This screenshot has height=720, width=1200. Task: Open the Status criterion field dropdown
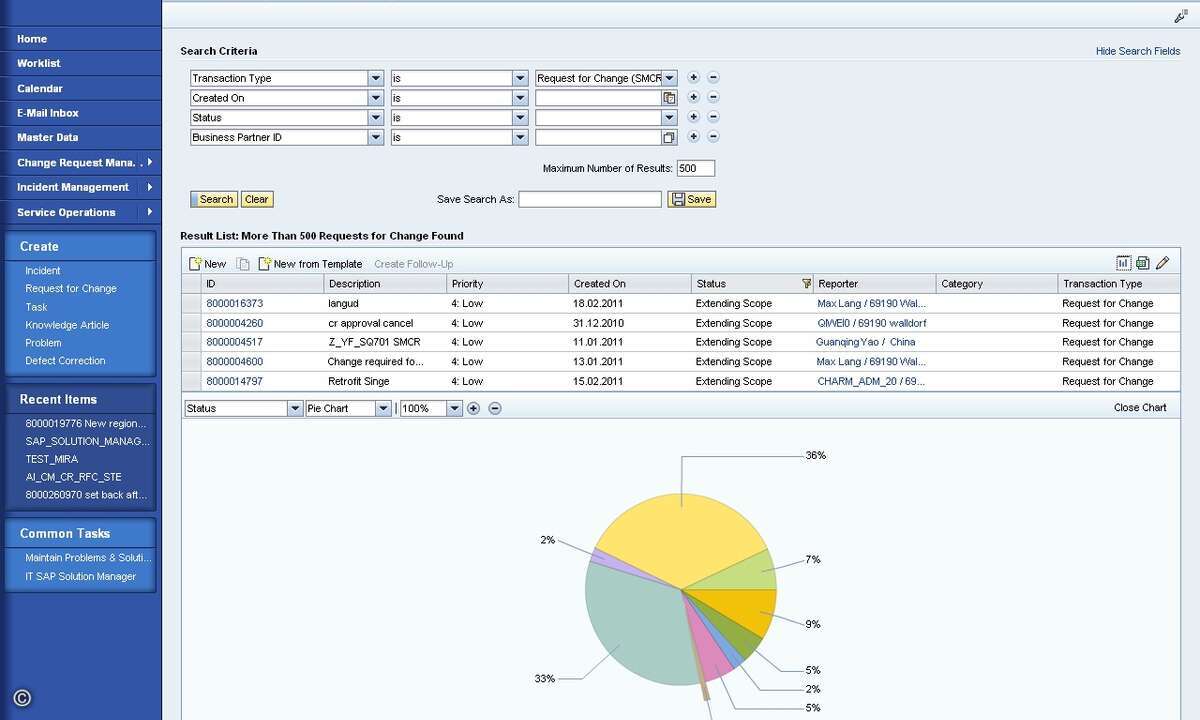(376, 117)
